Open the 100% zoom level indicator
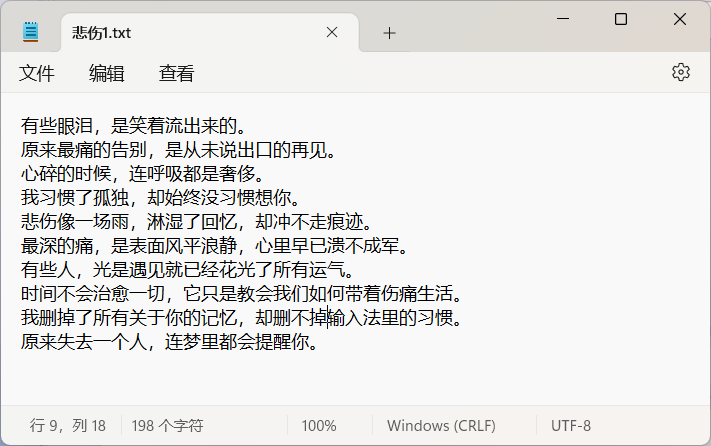711x446 pixels. 319,426
